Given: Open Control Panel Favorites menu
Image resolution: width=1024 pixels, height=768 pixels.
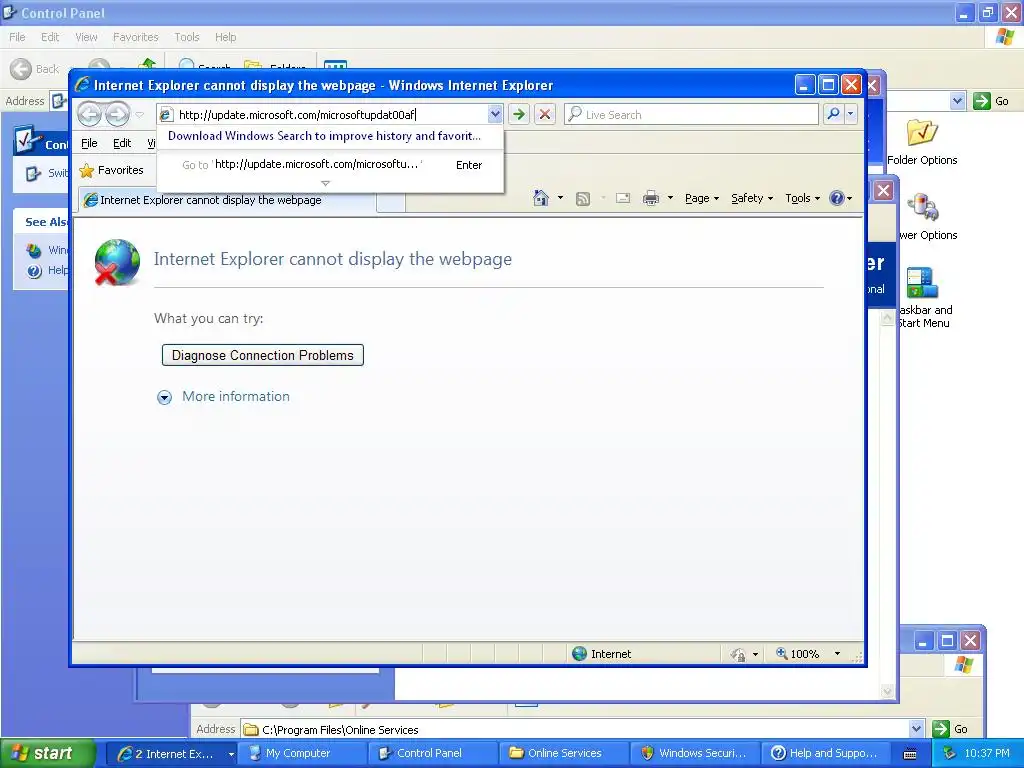Looking at the screenshot, I should pos(135,37).
